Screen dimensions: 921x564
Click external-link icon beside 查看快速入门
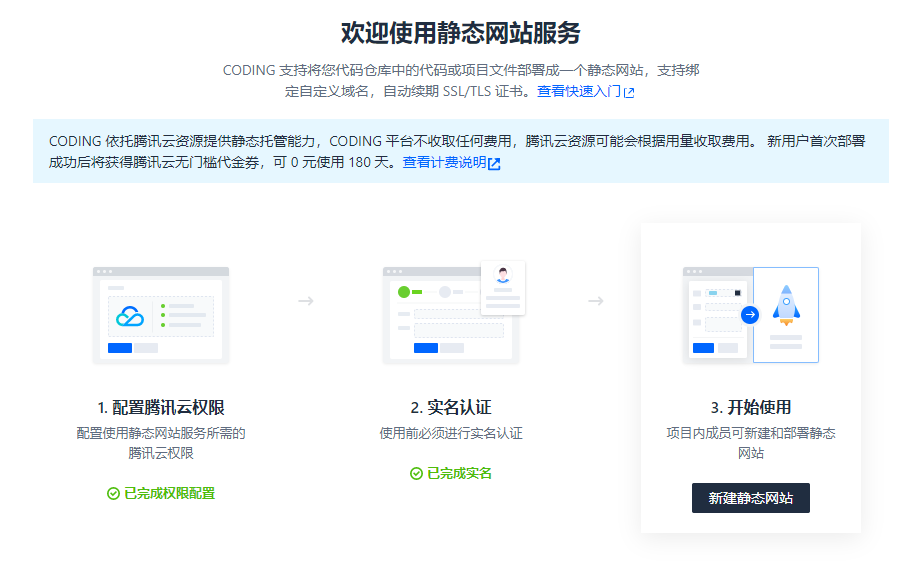pyautogui.click(x=629, y=92)
